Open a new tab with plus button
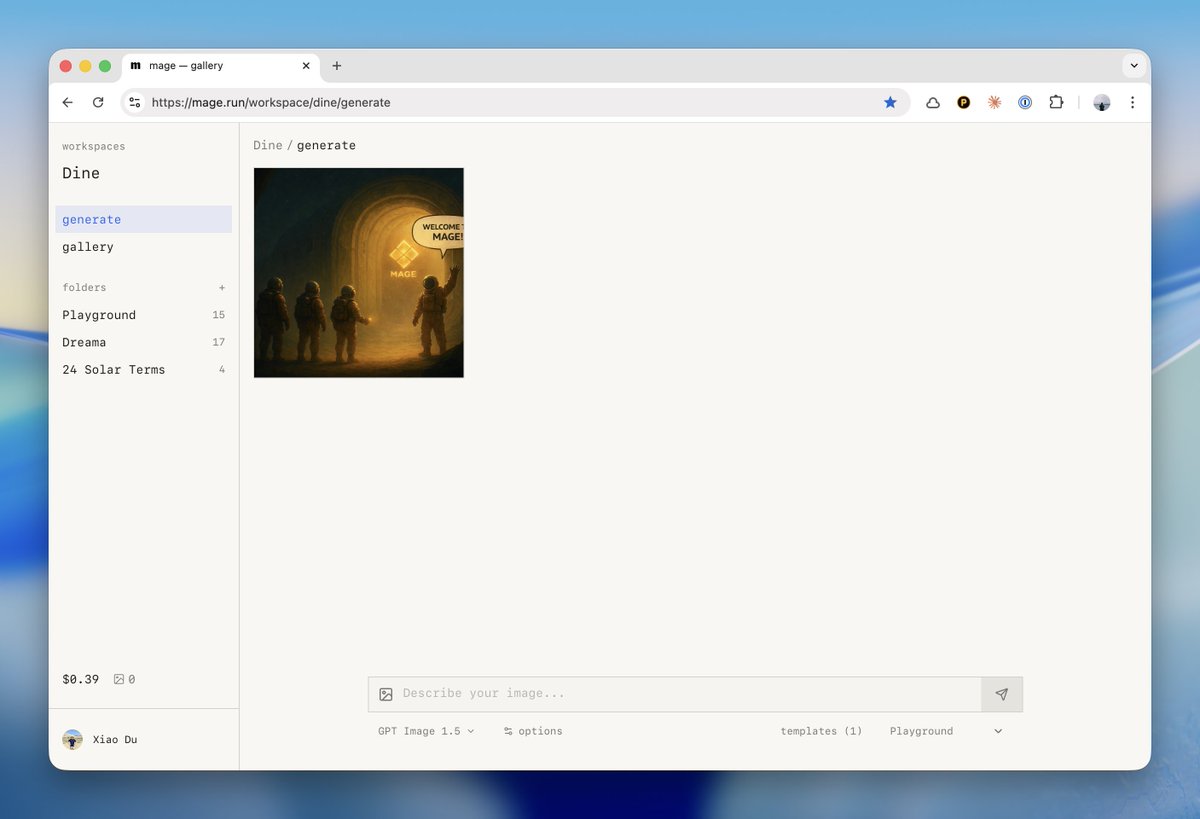The width and height of the screenshot is (1200, 819). pos(337,66)
